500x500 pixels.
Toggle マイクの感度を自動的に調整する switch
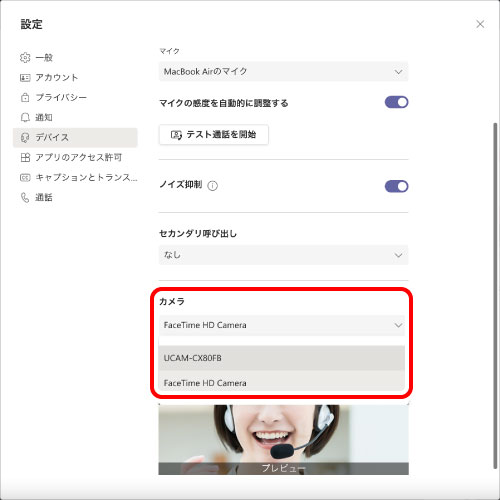(396, 102)
